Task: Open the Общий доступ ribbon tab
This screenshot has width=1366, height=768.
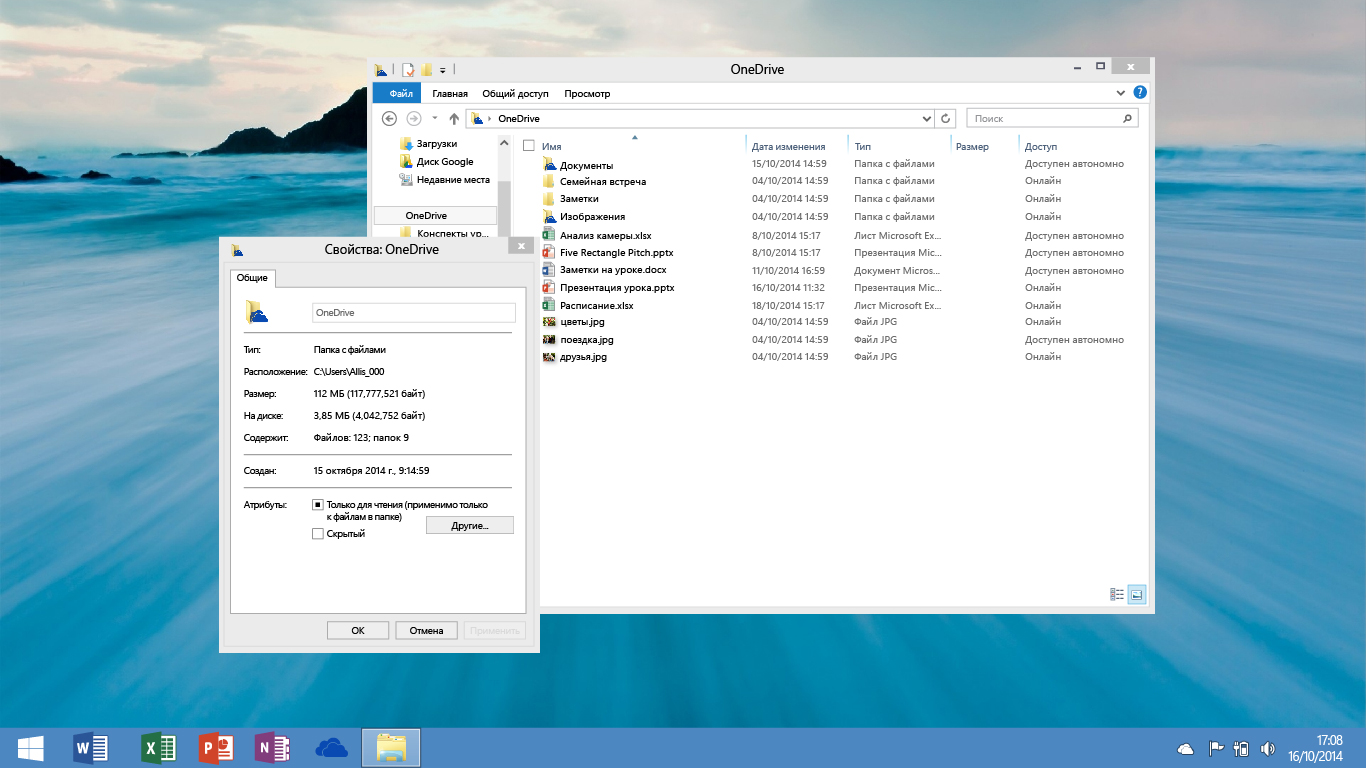Action: click(x=515, y=93)
